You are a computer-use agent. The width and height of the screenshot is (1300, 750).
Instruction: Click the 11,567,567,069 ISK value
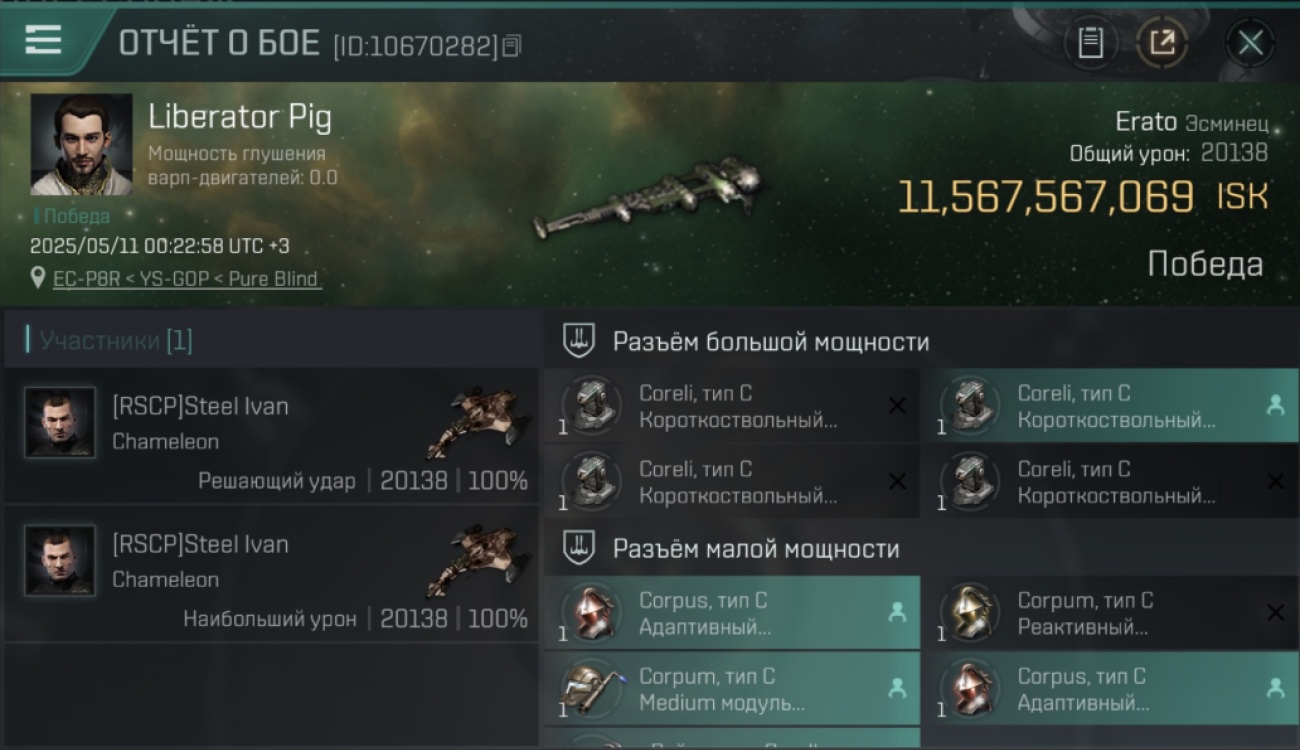1083,197
